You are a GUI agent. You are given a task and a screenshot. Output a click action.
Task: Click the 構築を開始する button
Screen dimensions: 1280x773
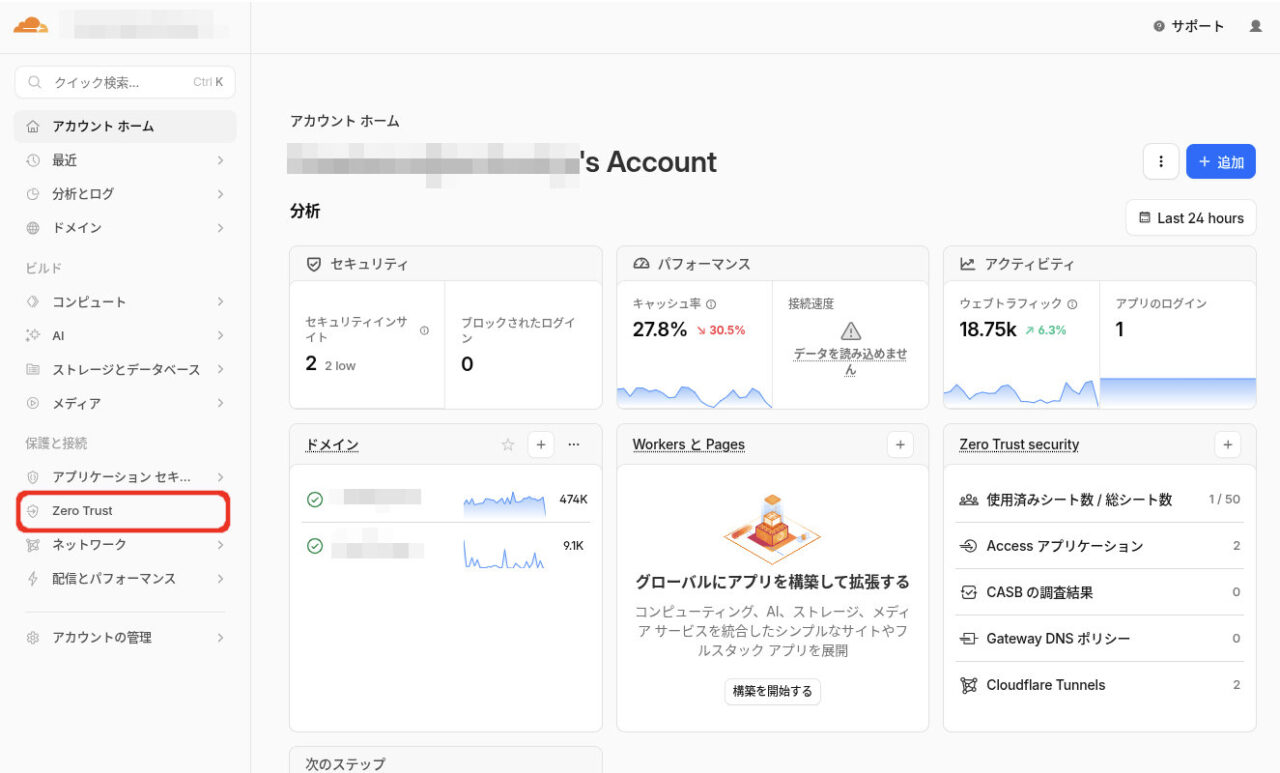pos(772,691)
